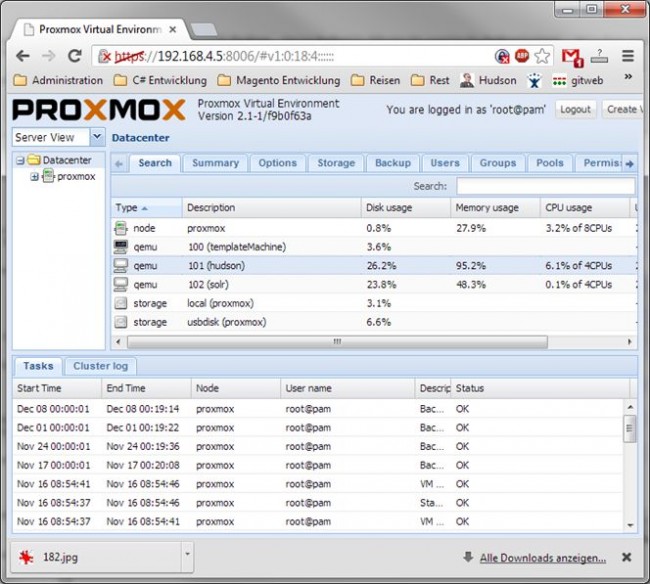Image resolution: width=650 pixels, height=584 pixels.
Task: Open the Users tab
Action: point(445,163)
